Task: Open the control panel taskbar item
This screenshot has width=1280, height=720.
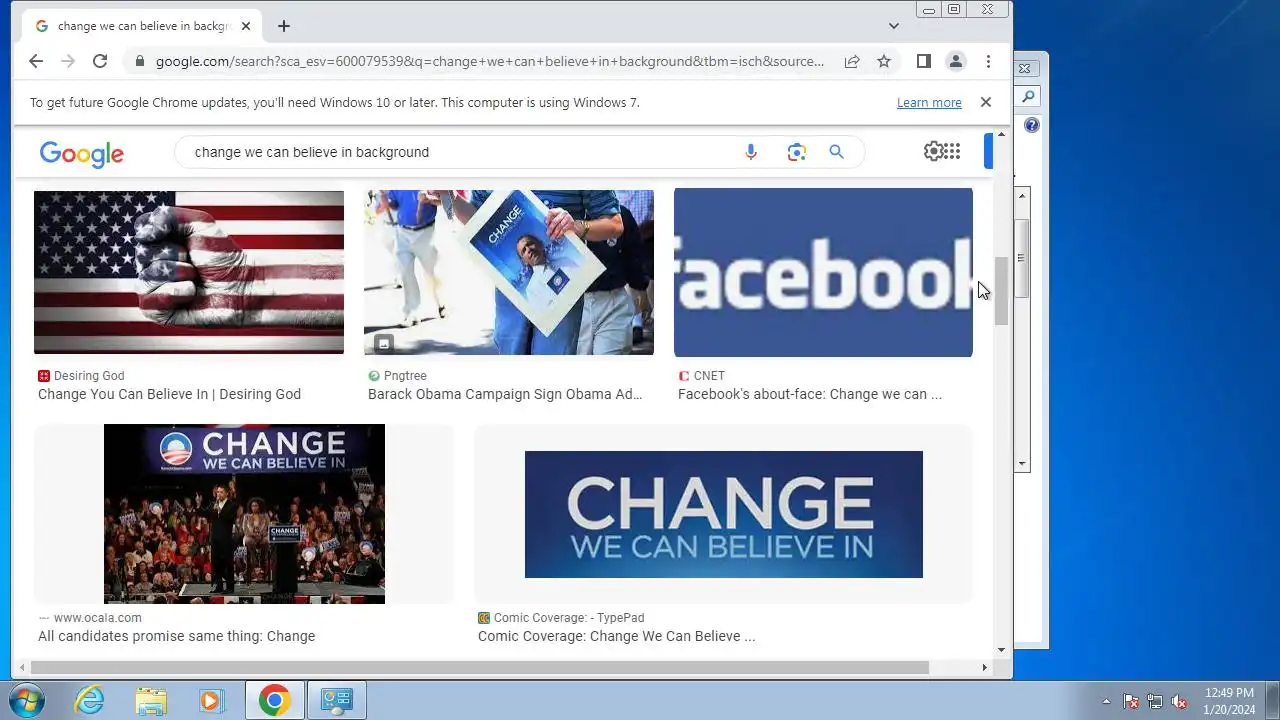Action: click(x=337, y=700)
